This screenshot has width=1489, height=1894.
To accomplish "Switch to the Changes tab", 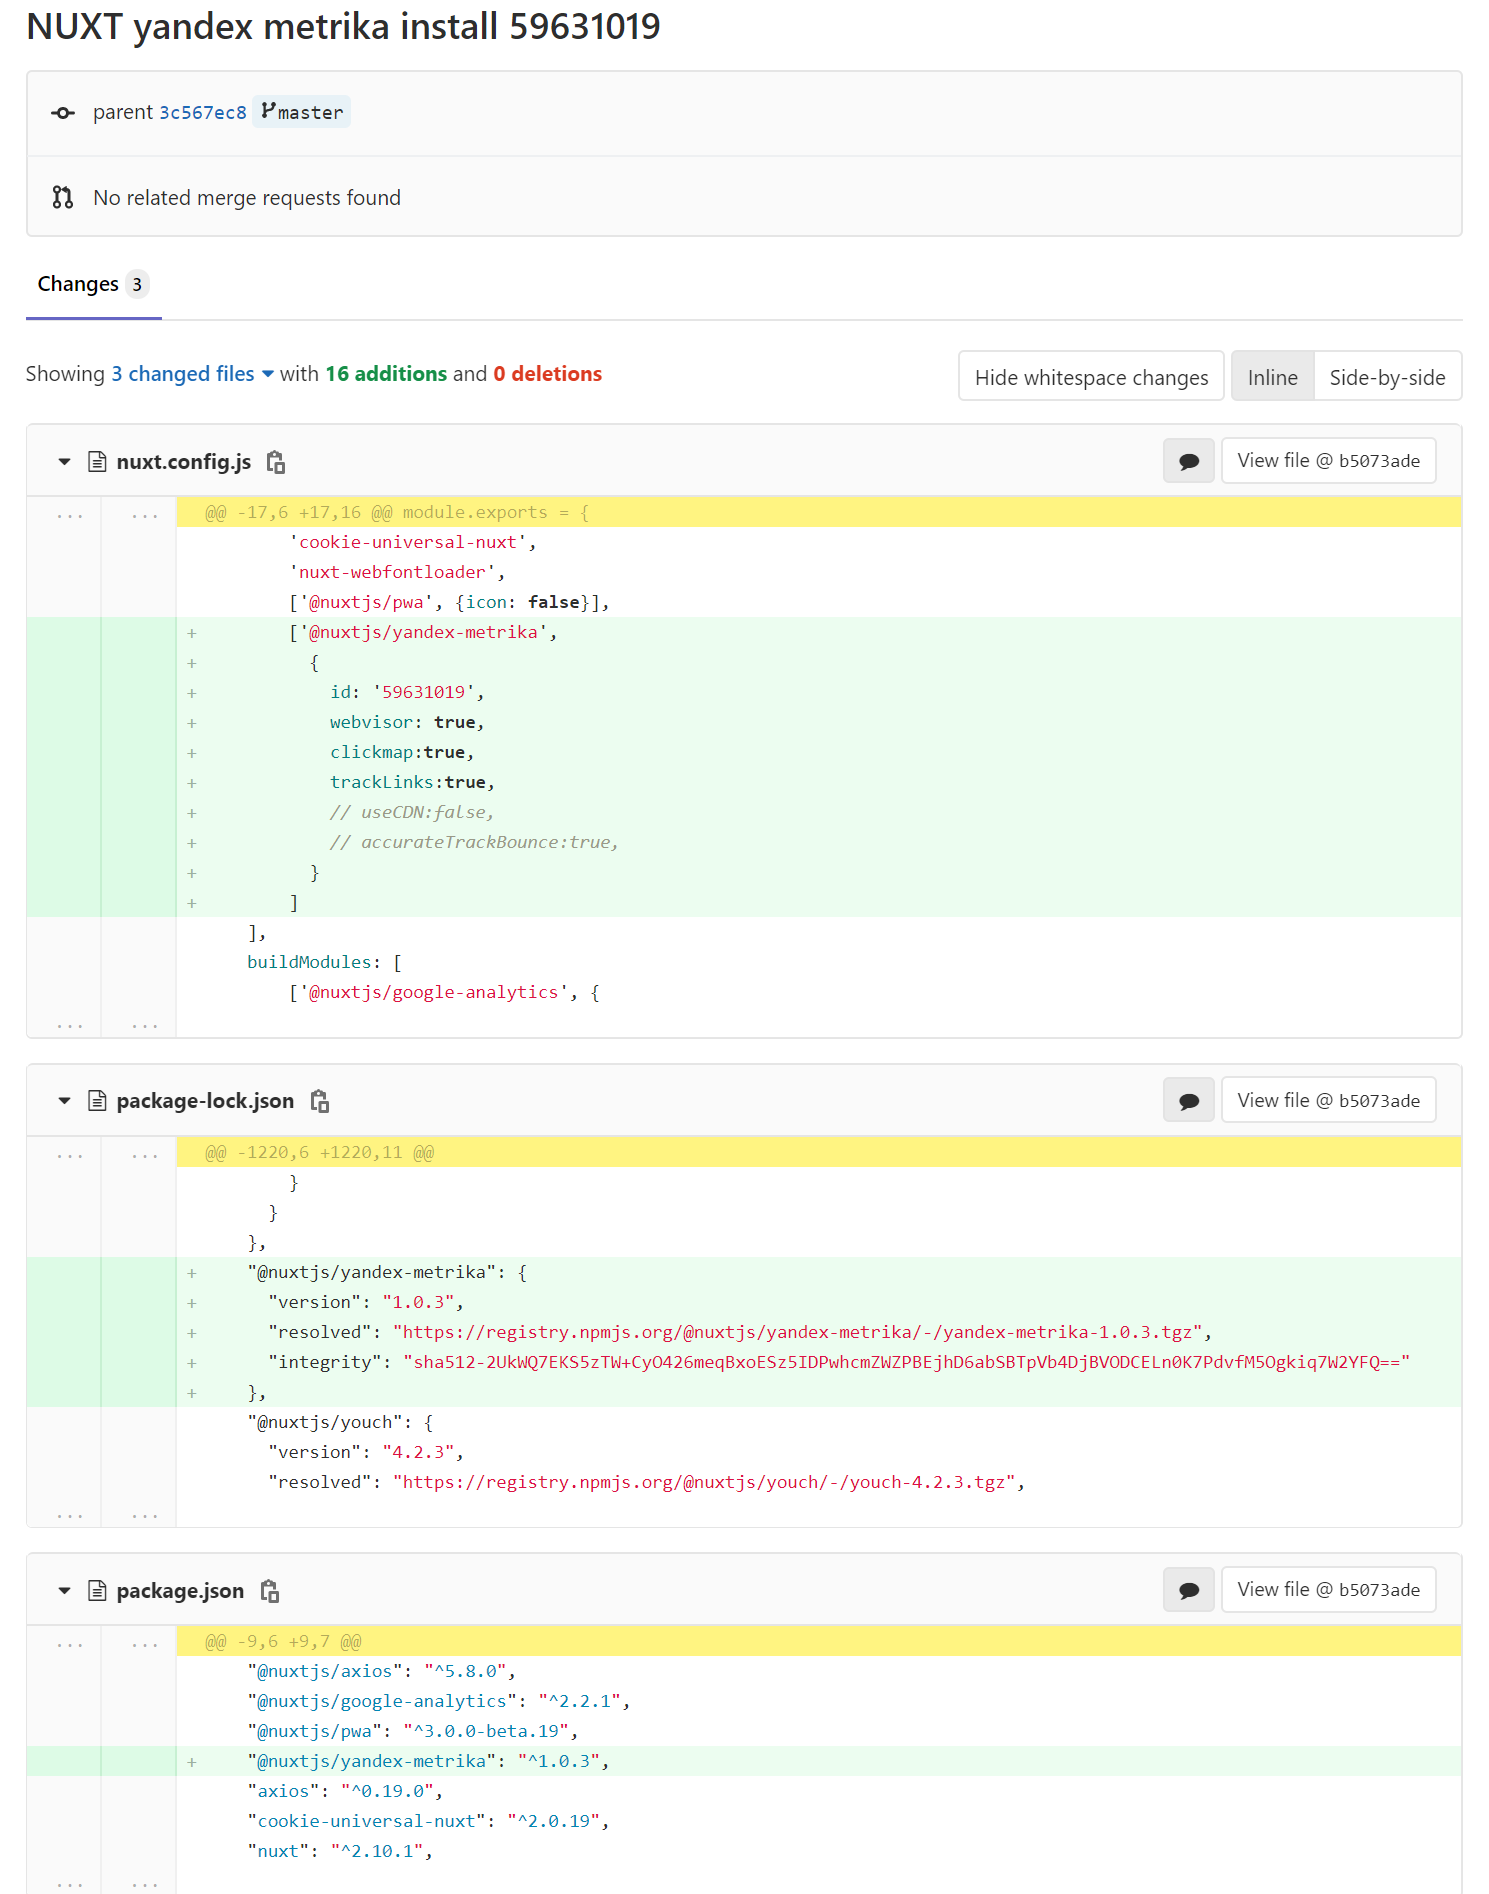I will coord(93,285).
